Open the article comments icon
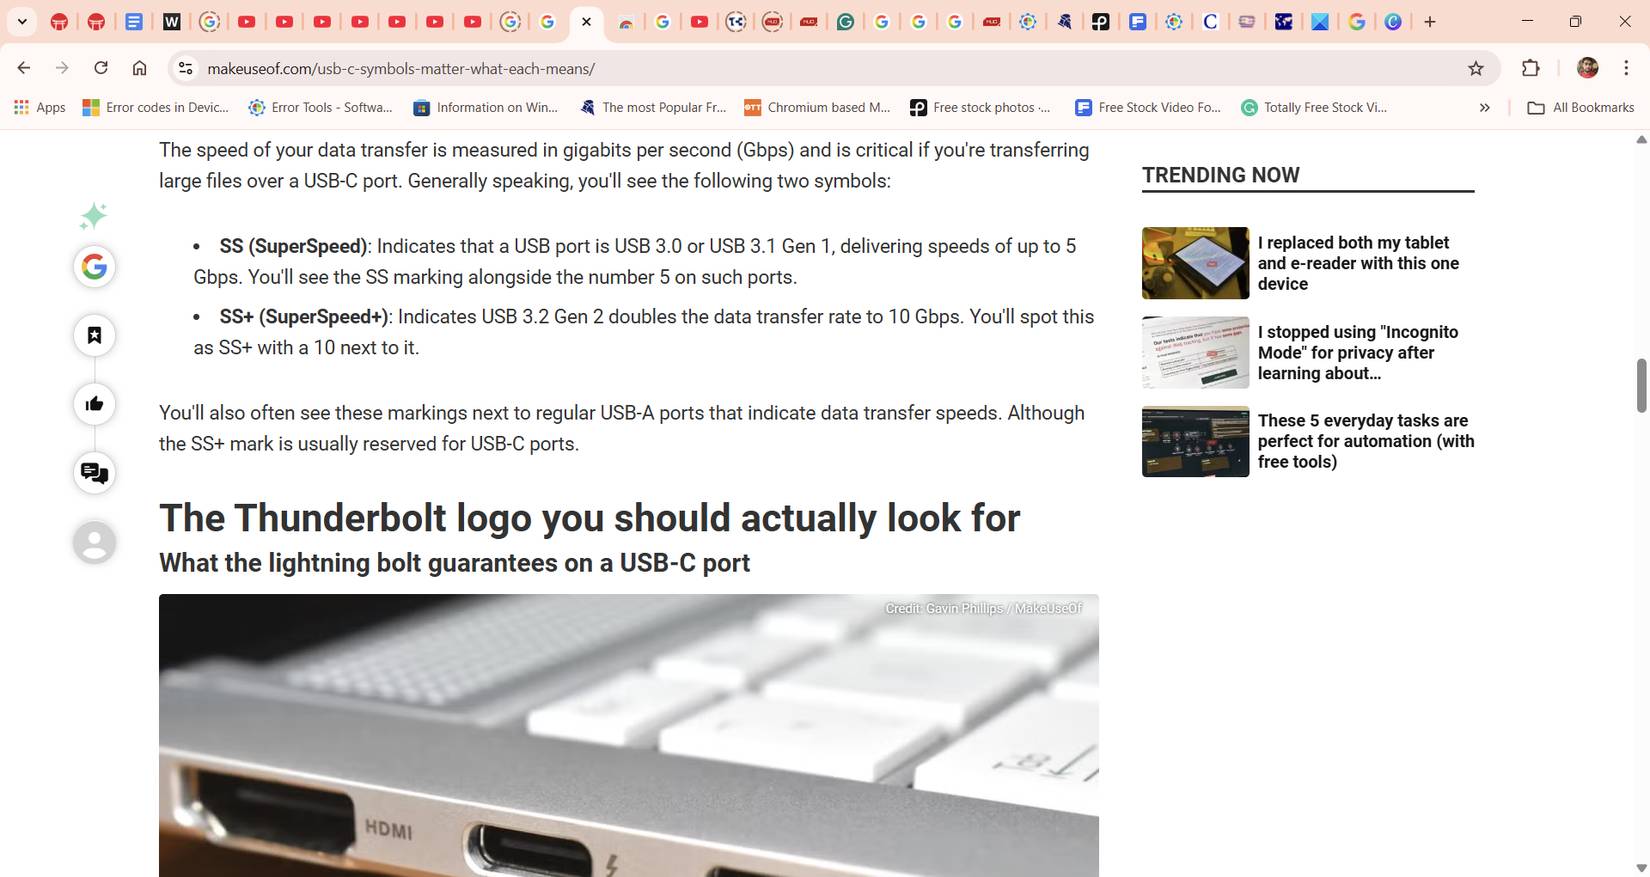Screen dimensions: 1650x877 point(94,473)
